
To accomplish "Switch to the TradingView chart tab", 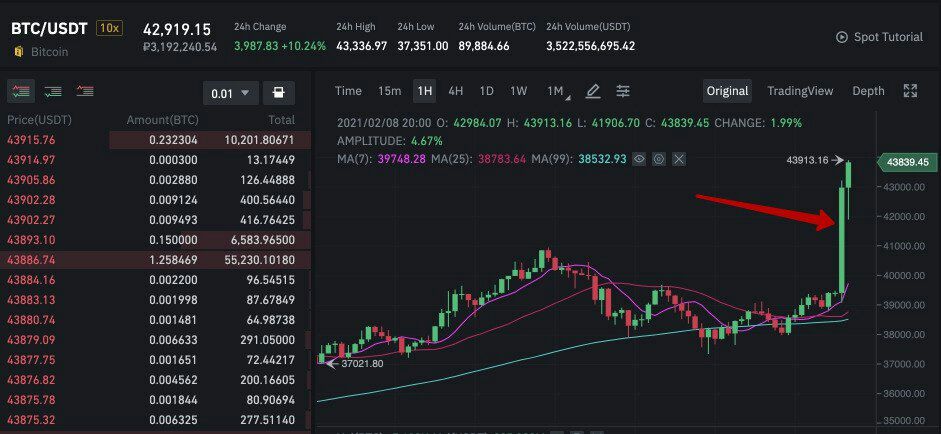I will pos(800,91).
